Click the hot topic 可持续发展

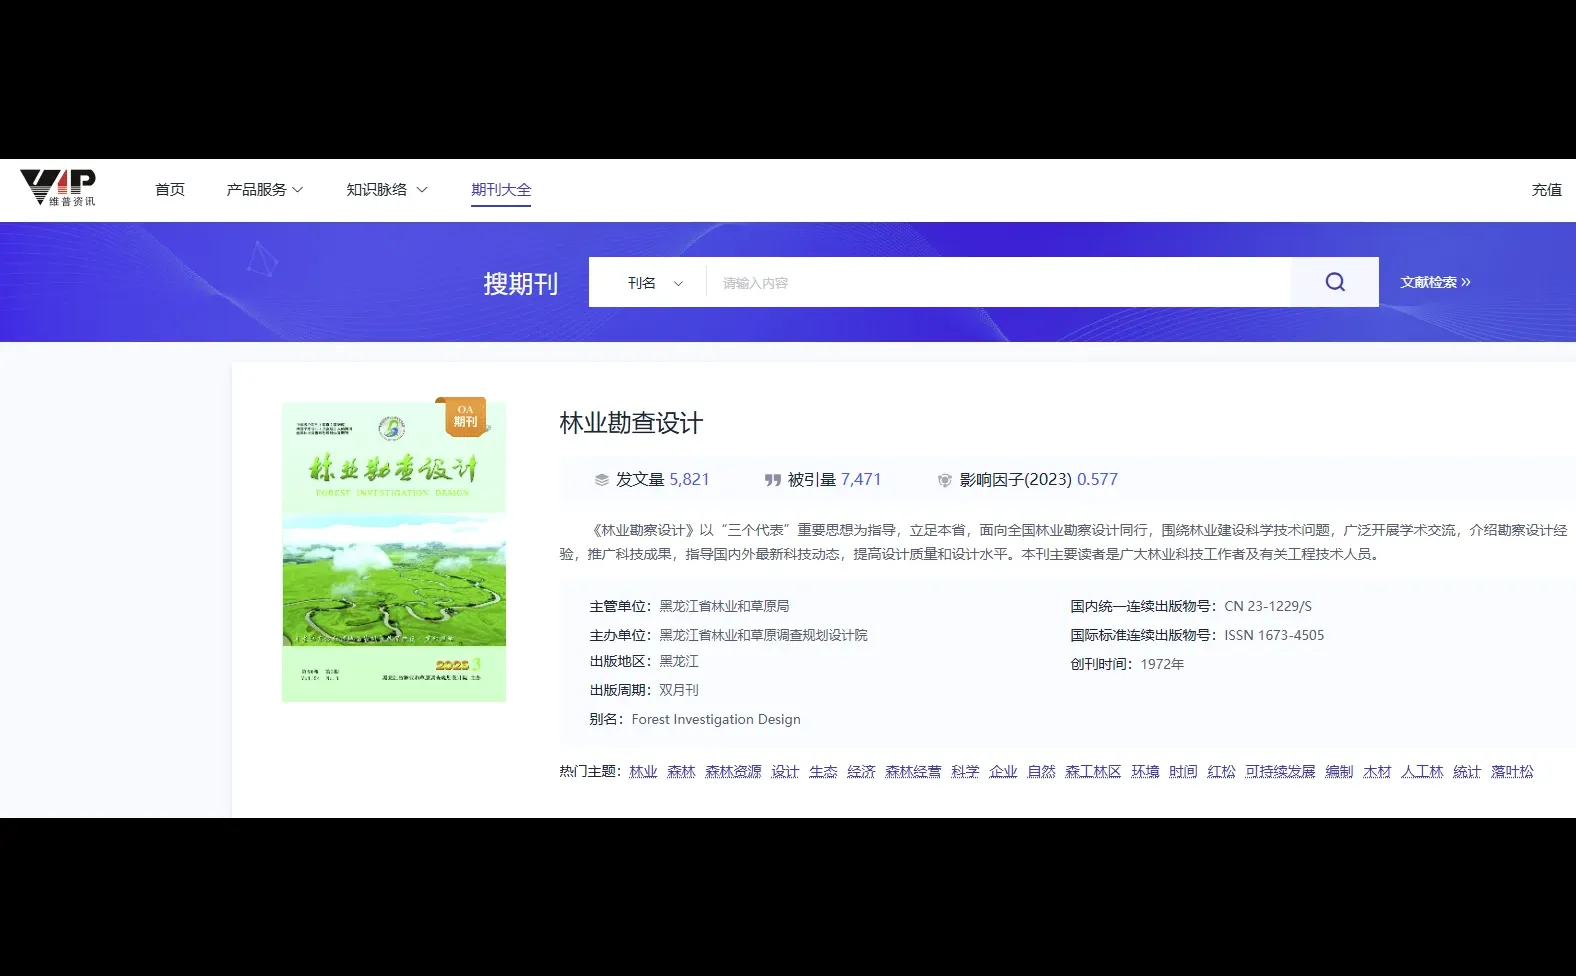1280,771
